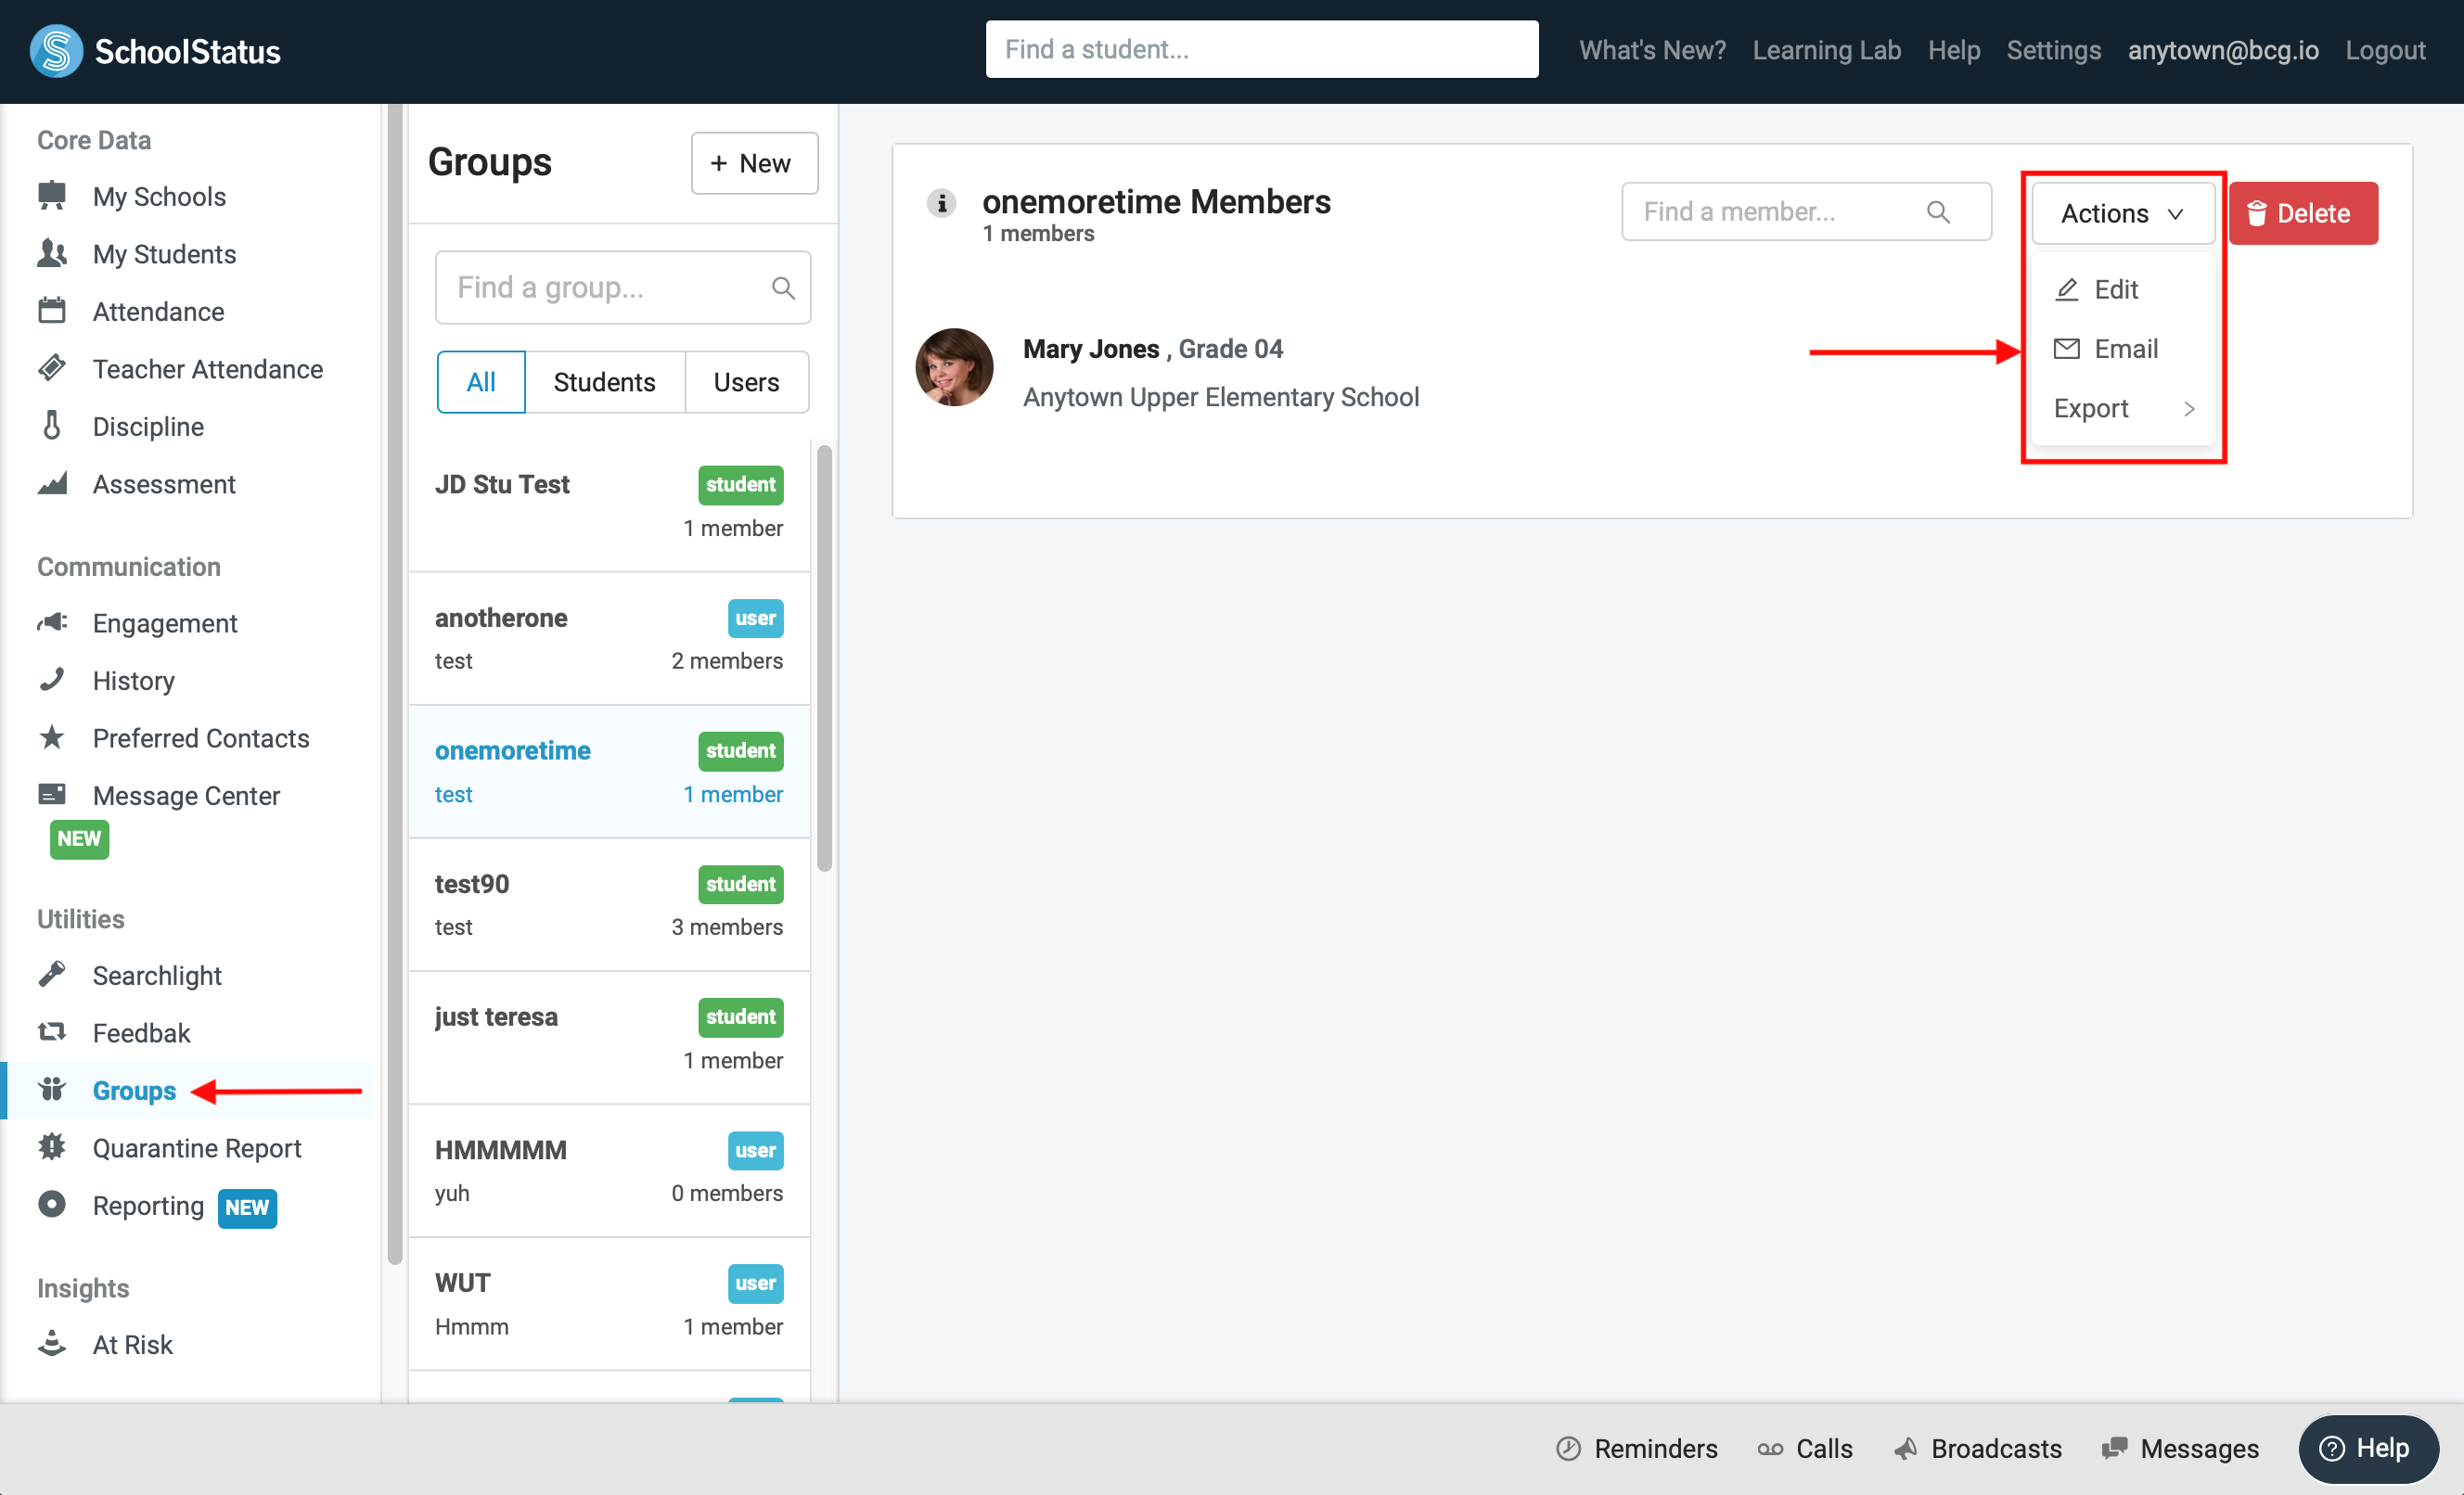
Task: Click the Teacher Attendance ticket icon
Action: (52, 368)
